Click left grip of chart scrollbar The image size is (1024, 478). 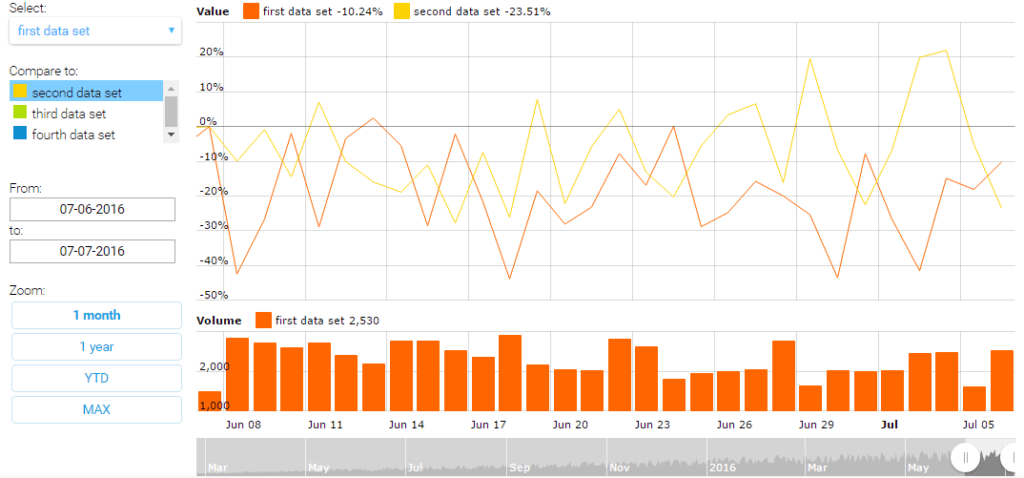[x=965, y=458]
